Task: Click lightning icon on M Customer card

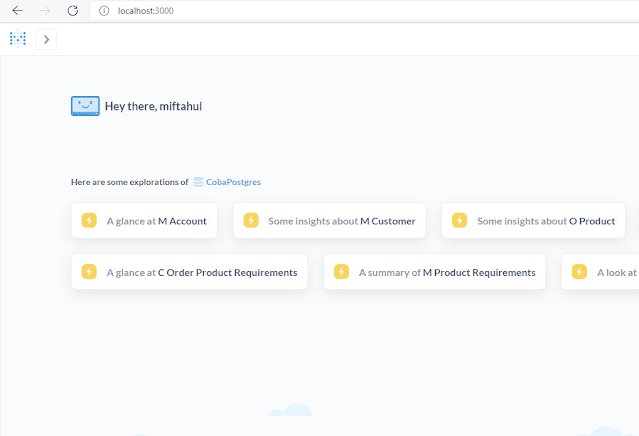Action: (251, 220)
